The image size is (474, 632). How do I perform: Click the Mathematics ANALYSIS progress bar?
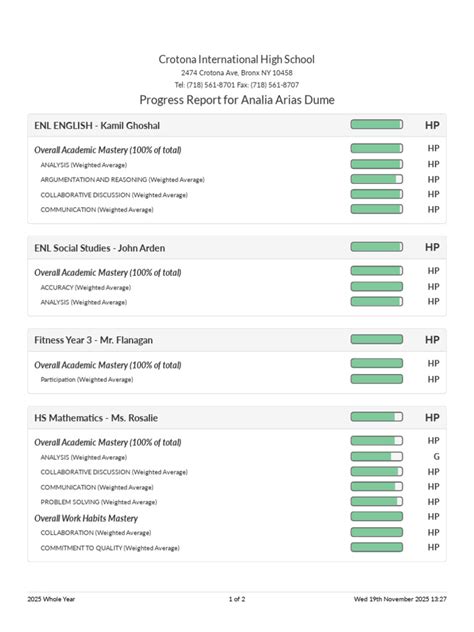(x=376, y=457)
